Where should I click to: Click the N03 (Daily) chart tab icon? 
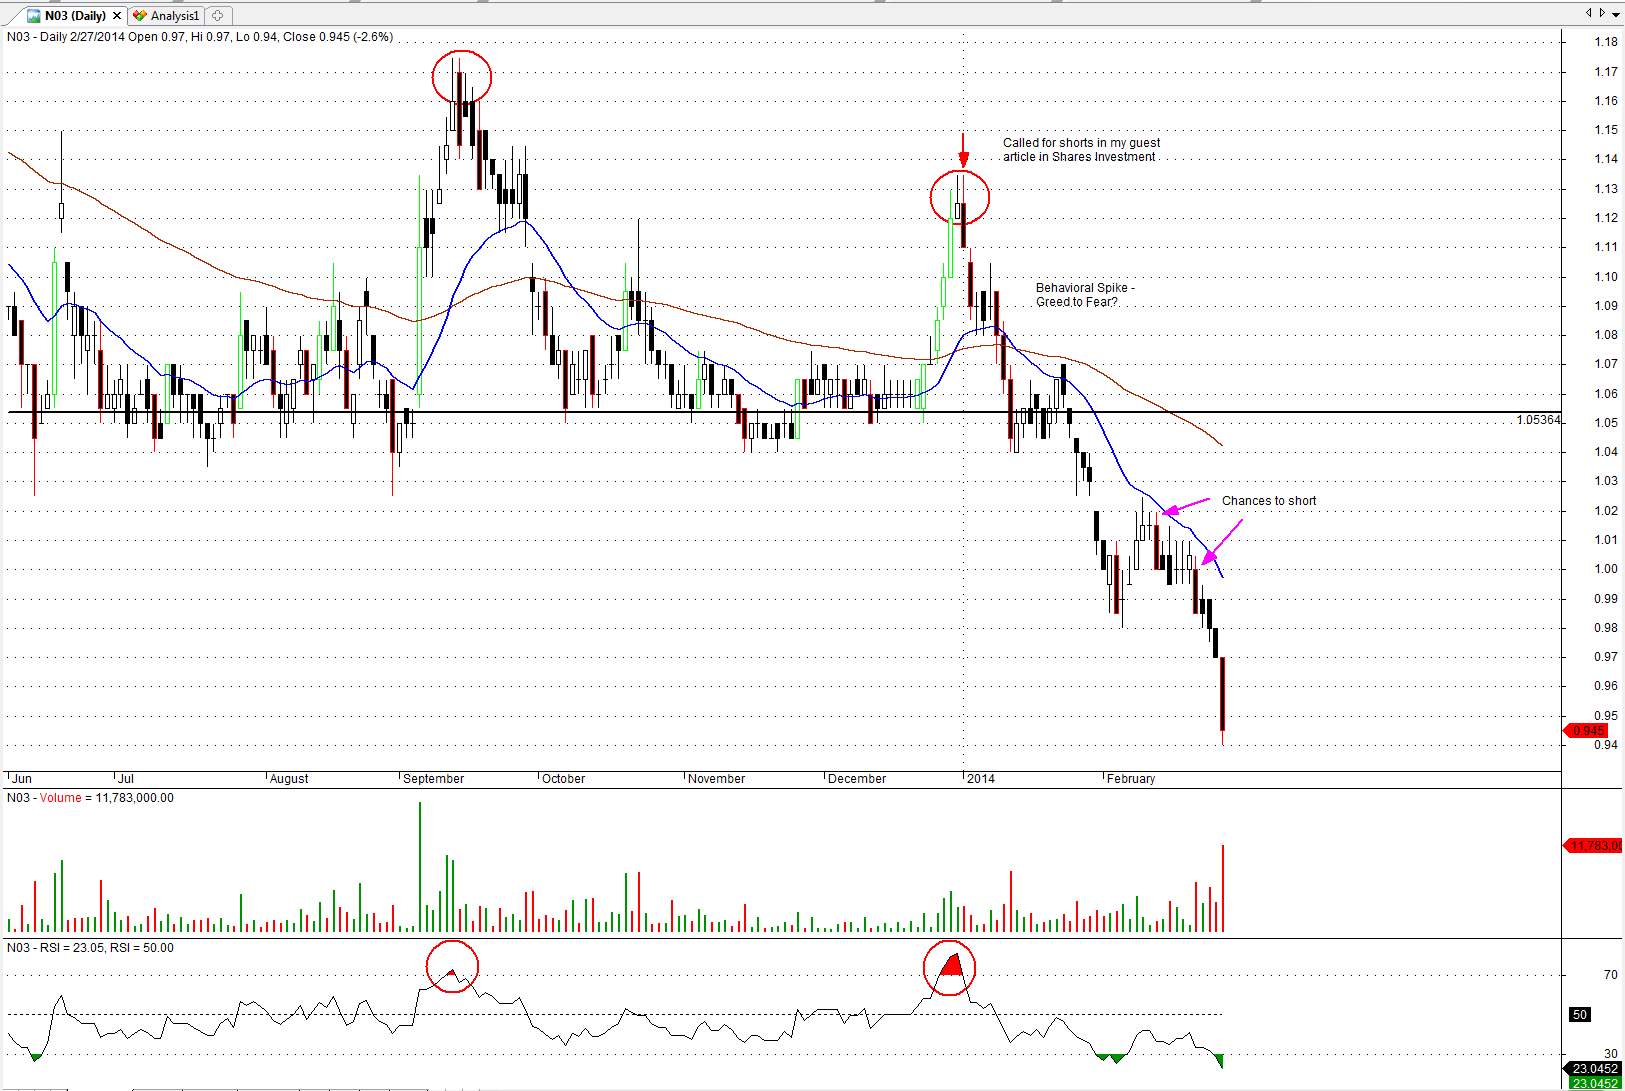click(x=33, y=16)
